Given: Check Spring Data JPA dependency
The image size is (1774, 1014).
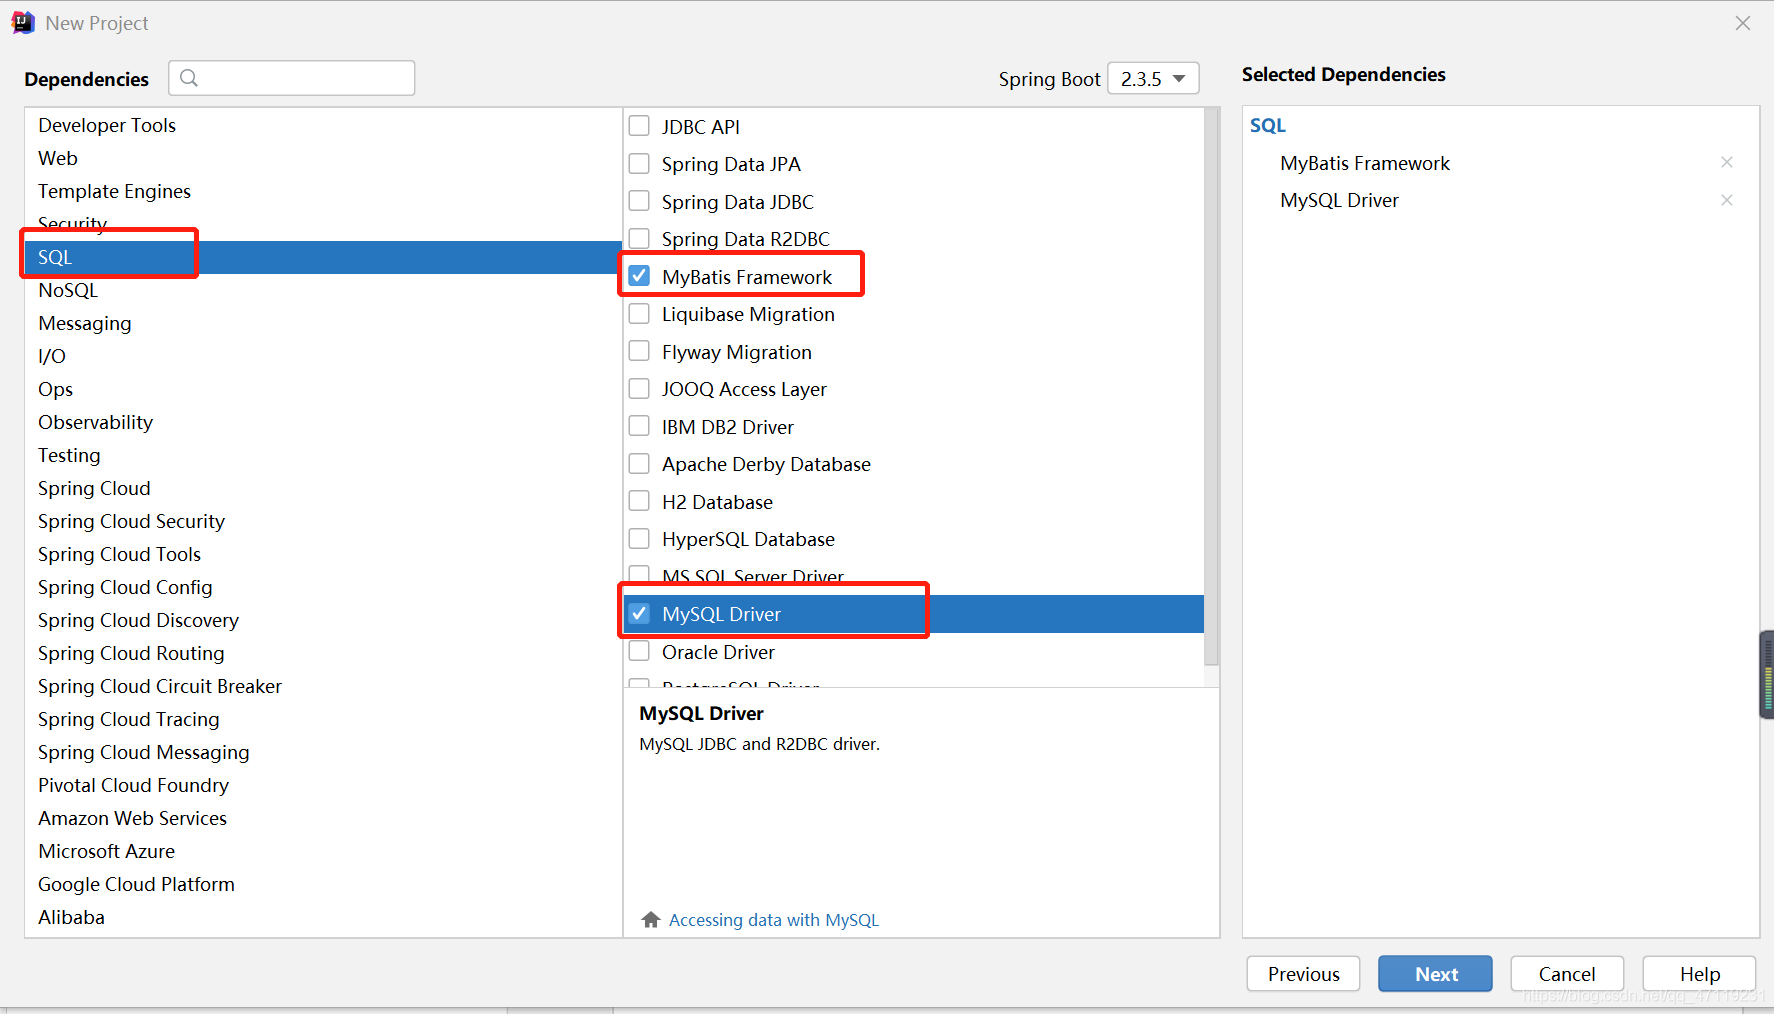Looking at the screenshot, I should (639, 163).
